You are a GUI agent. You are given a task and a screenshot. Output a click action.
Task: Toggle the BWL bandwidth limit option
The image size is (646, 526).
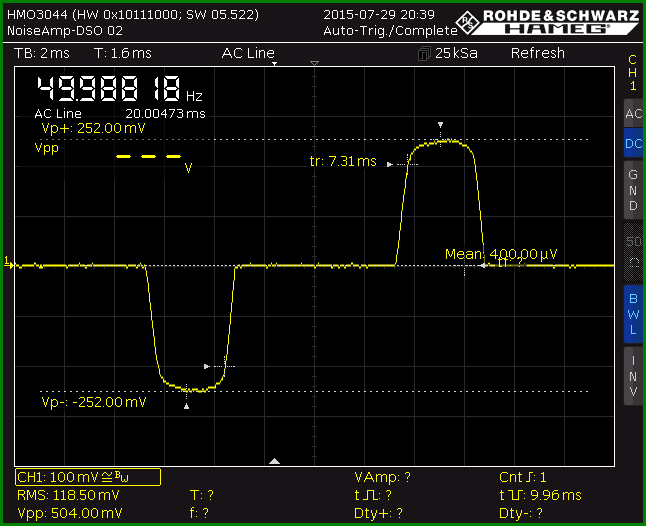(633, 314)
